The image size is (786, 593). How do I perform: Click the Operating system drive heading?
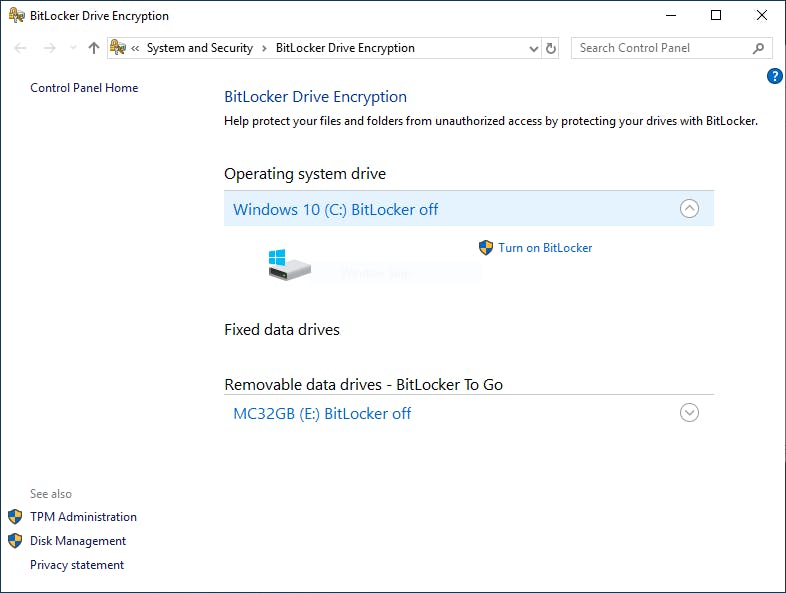pos(305,174)
